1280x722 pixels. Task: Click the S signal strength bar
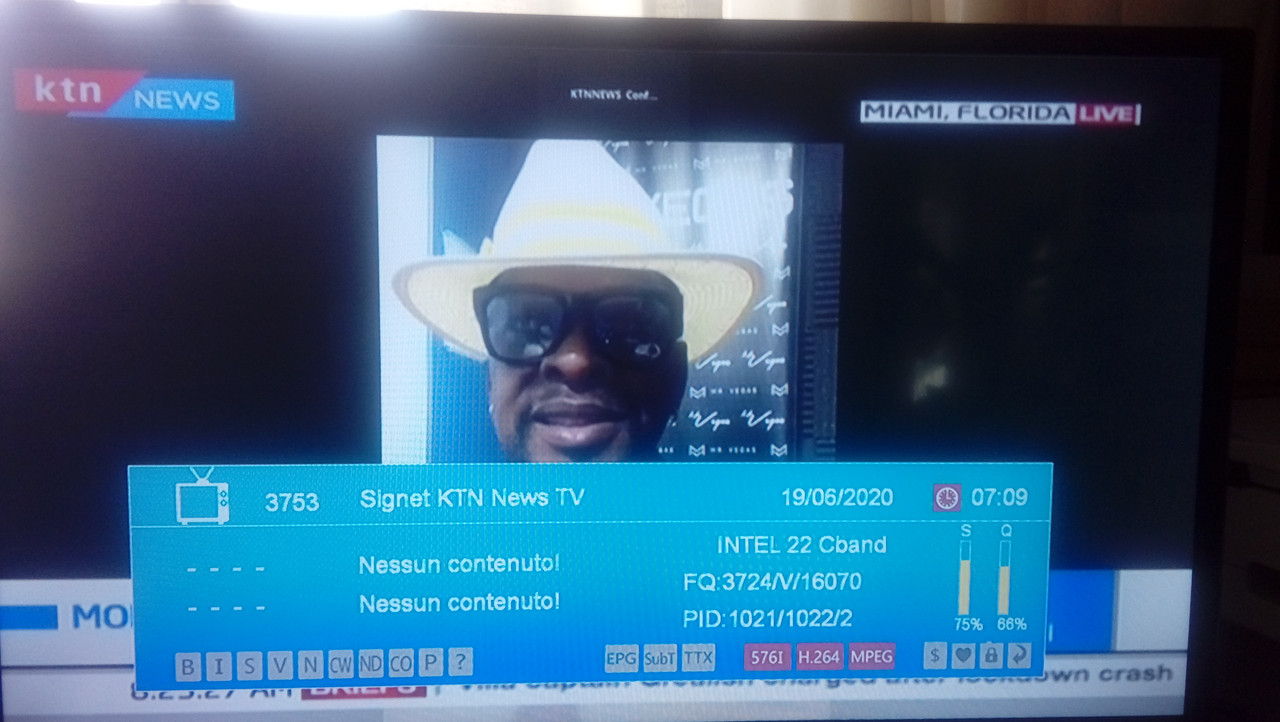coord(965,578)
